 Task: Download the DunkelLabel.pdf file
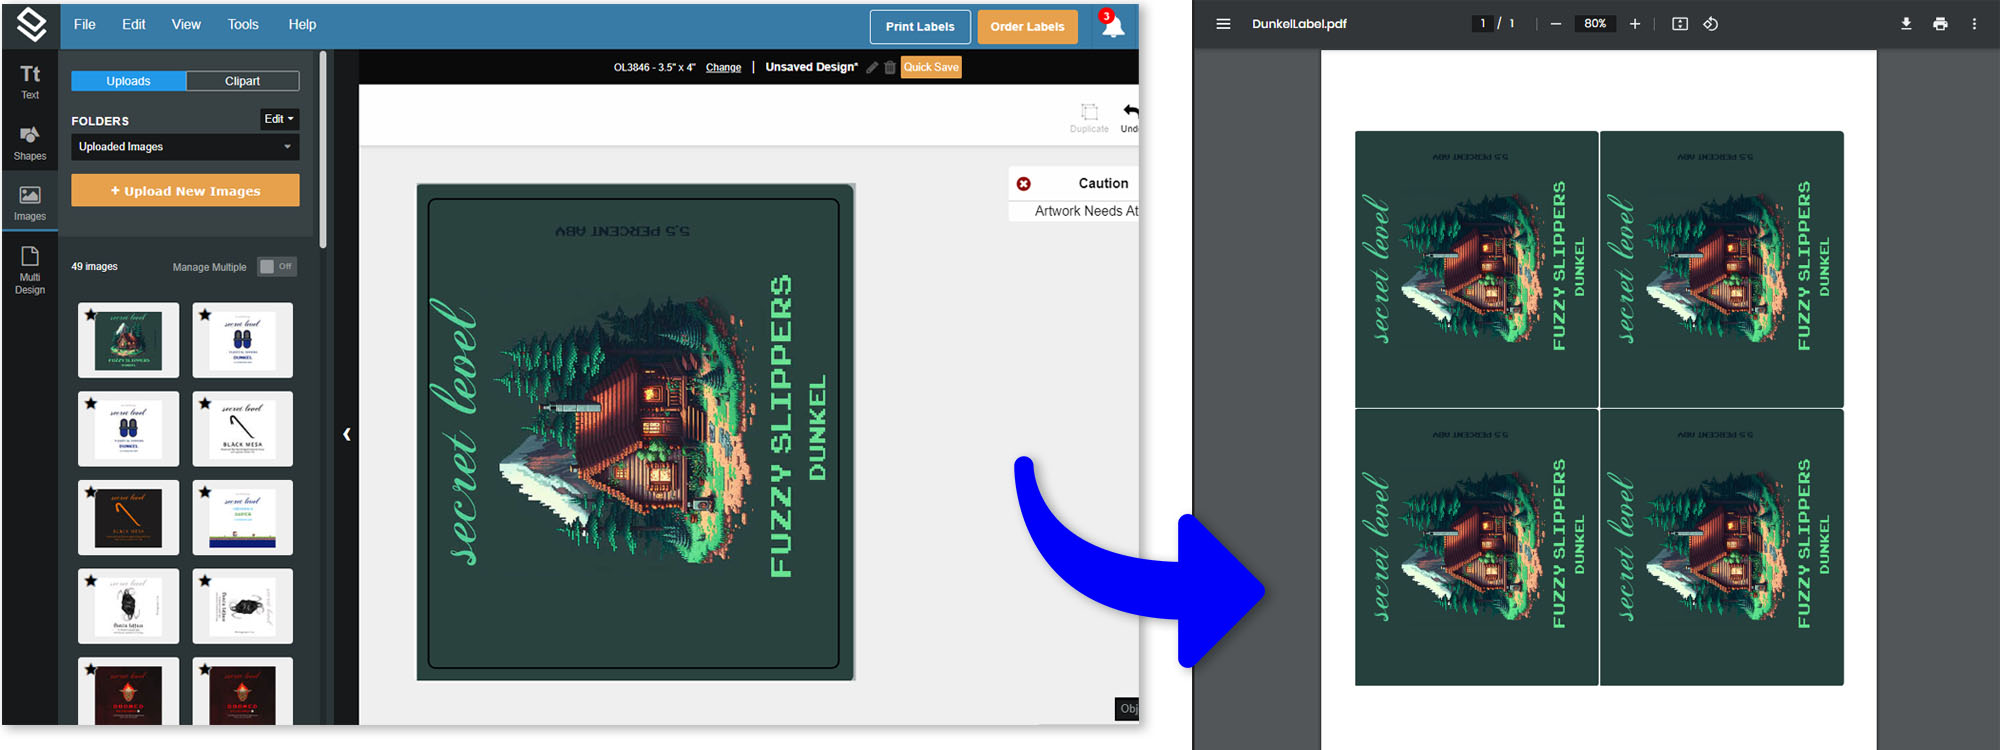[x=1906, y=24]
